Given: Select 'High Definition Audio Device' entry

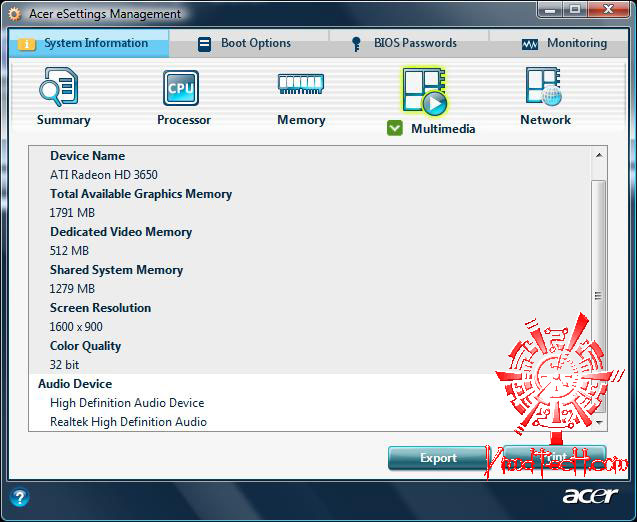Looking at the screenshot, I should pos(127,403).
